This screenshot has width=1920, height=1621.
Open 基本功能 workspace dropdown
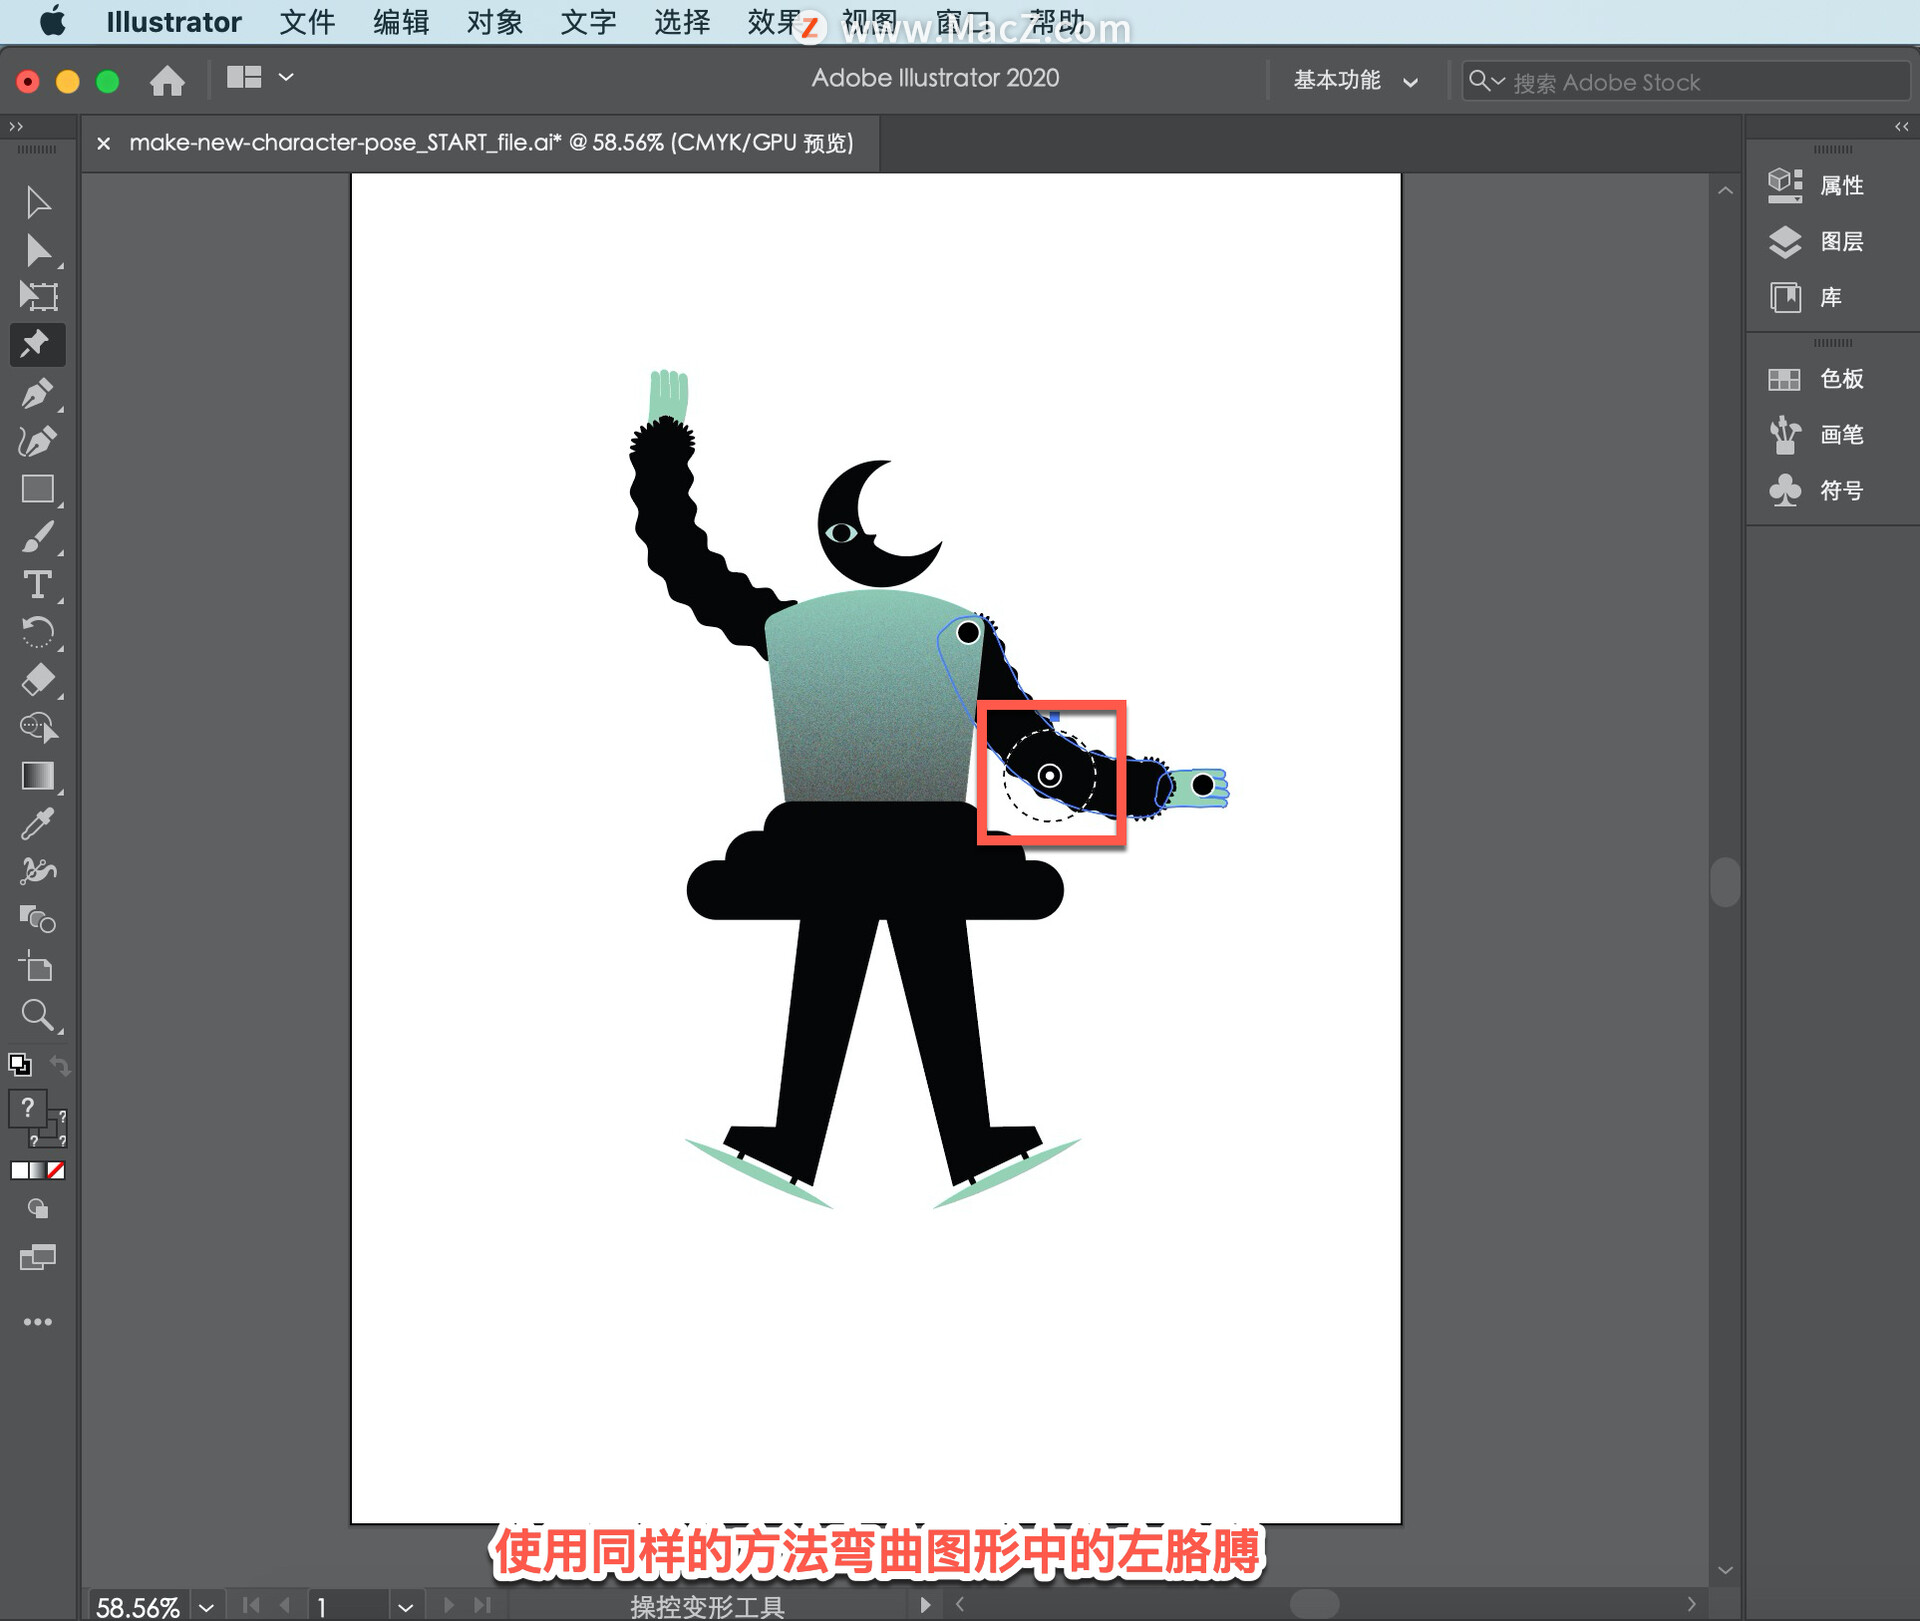pos(1356,81)
